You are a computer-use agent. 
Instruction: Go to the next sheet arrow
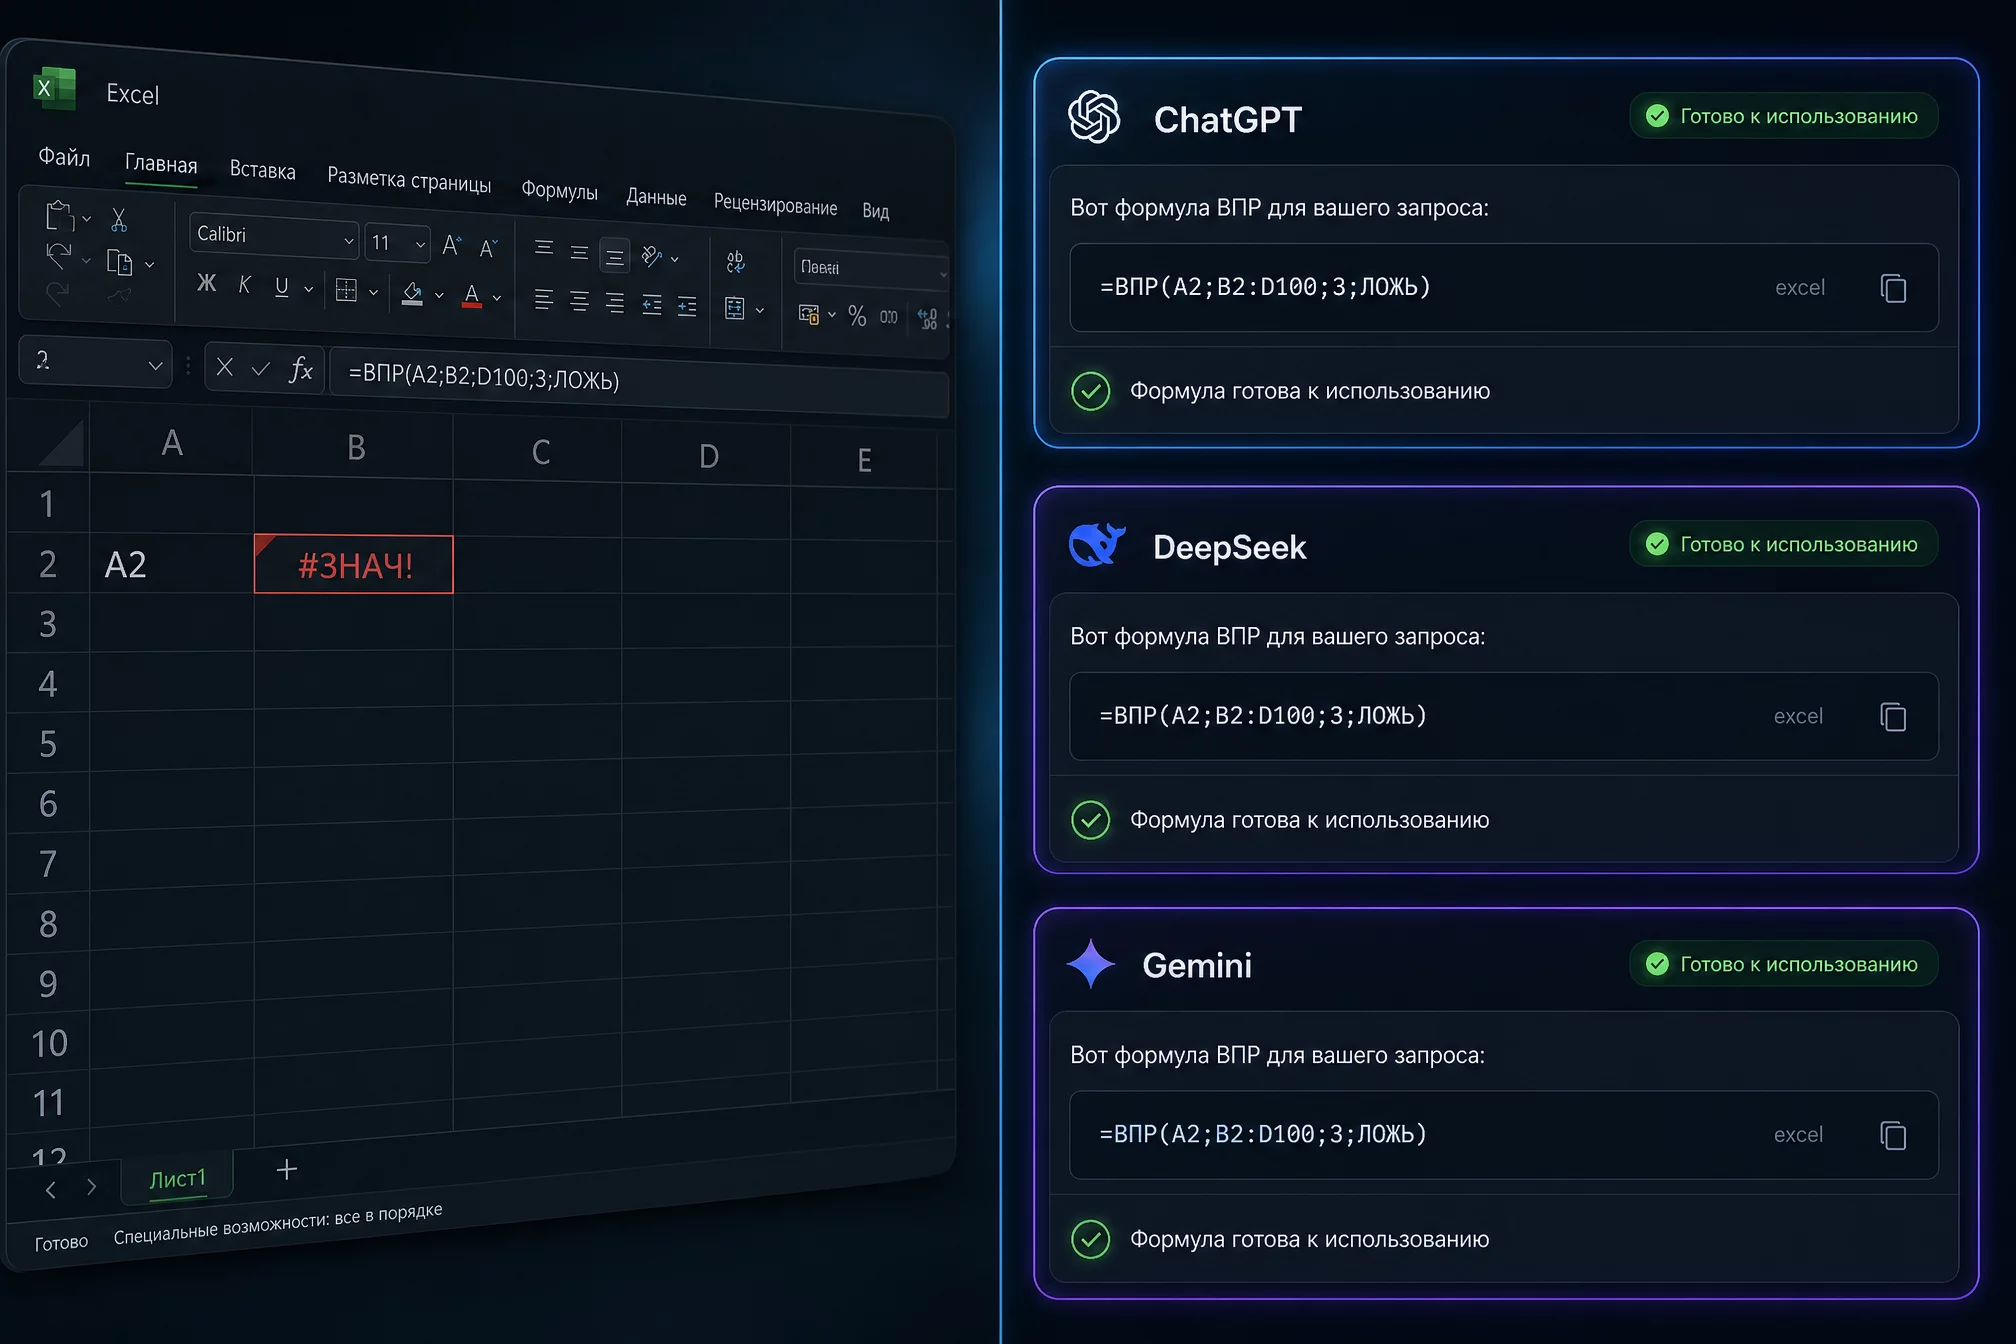pyautogui.click(x=92, y=1186)
